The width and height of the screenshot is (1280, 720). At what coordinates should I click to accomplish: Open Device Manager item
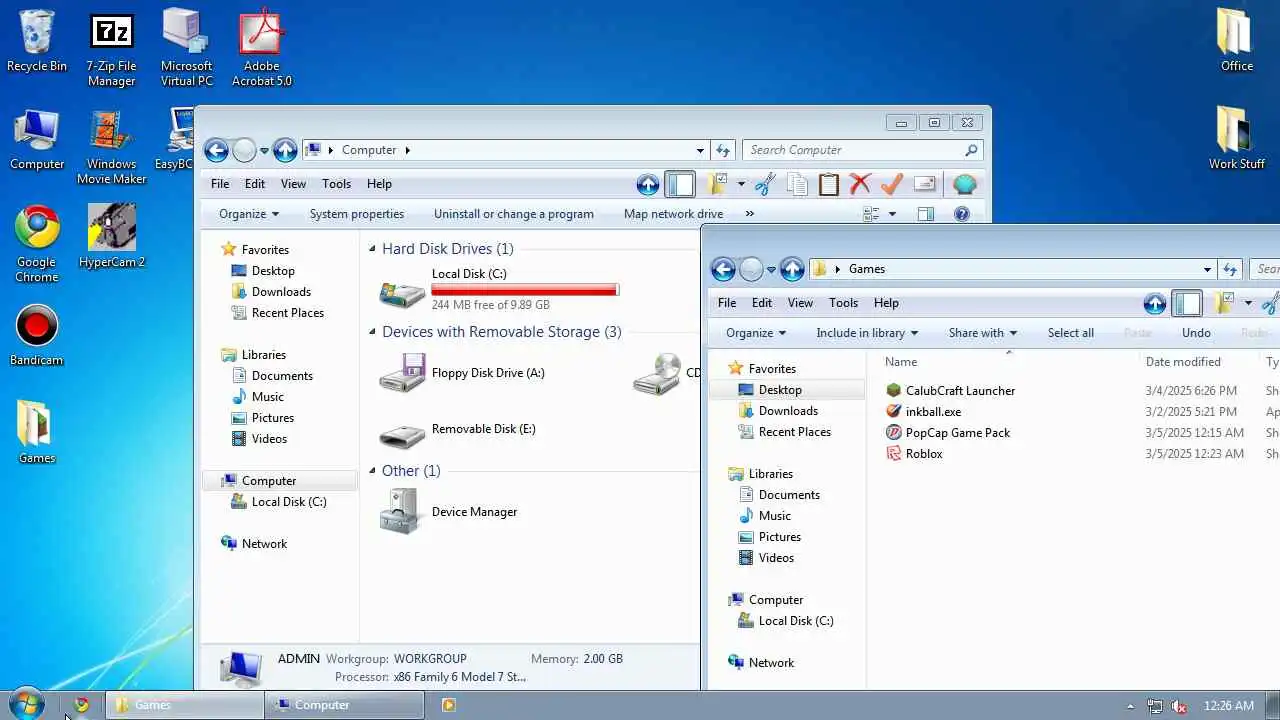(x=449, y=512)
